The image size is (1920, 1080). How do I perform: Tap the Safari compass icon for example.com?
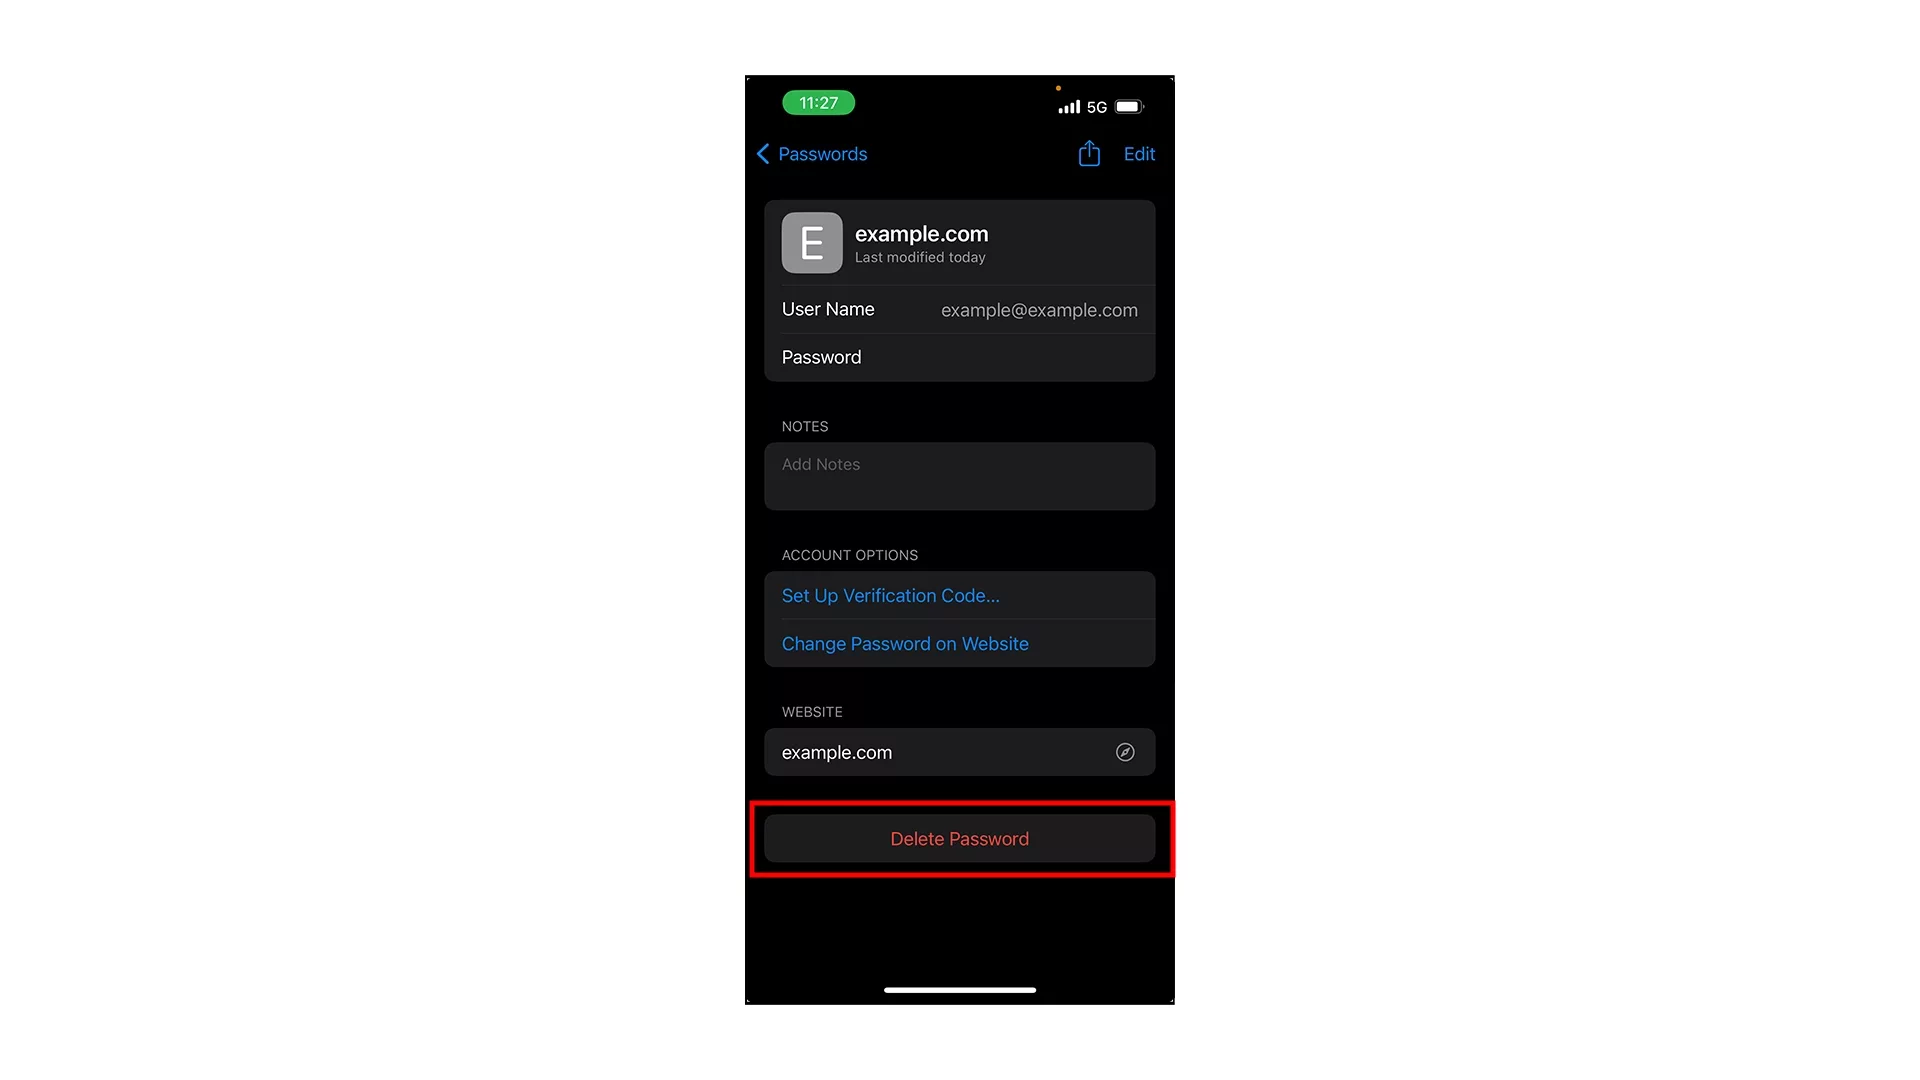[1125, 752]
